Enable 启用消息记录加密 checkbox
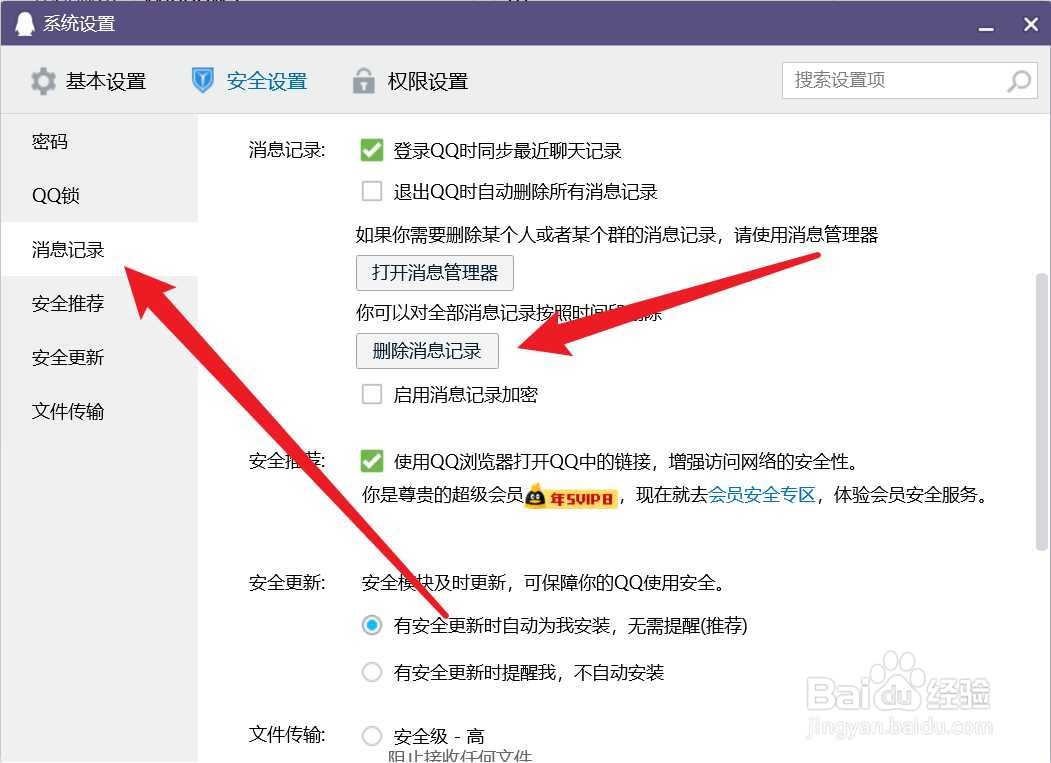The image size is (1051, 763). point(371,394)
